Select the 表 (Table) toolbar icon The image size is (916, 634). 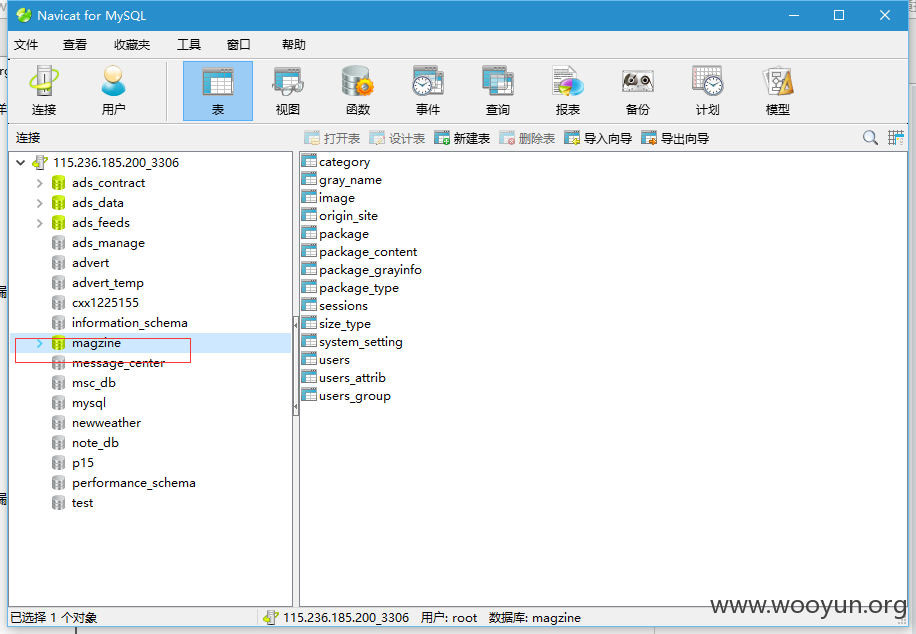coord(218,91)
